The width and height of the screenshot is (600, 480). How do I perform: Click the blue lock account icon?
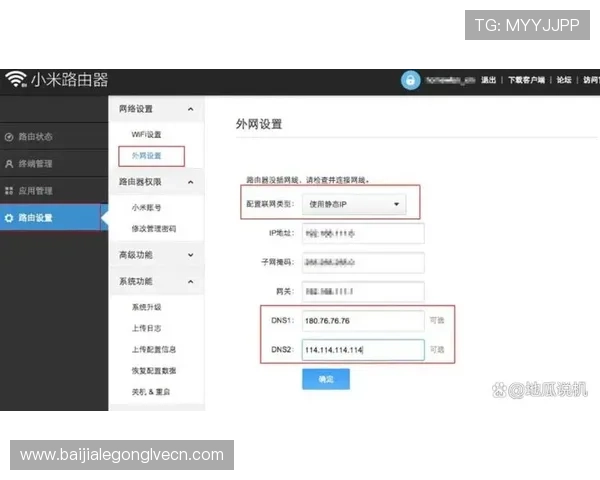point(410,80)
